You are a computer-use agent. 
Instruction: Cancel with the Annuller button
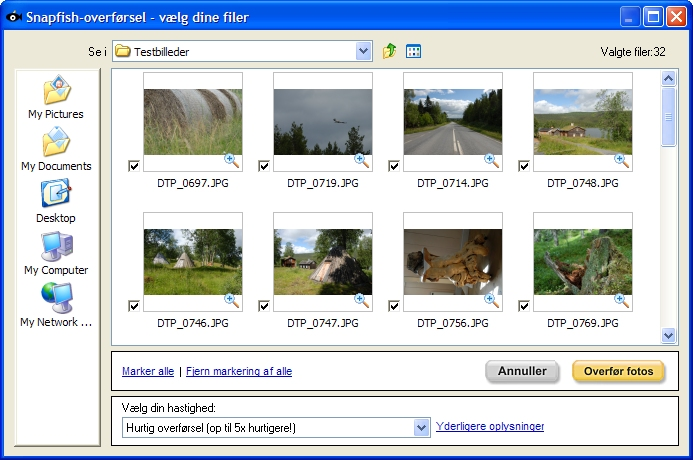522,371
